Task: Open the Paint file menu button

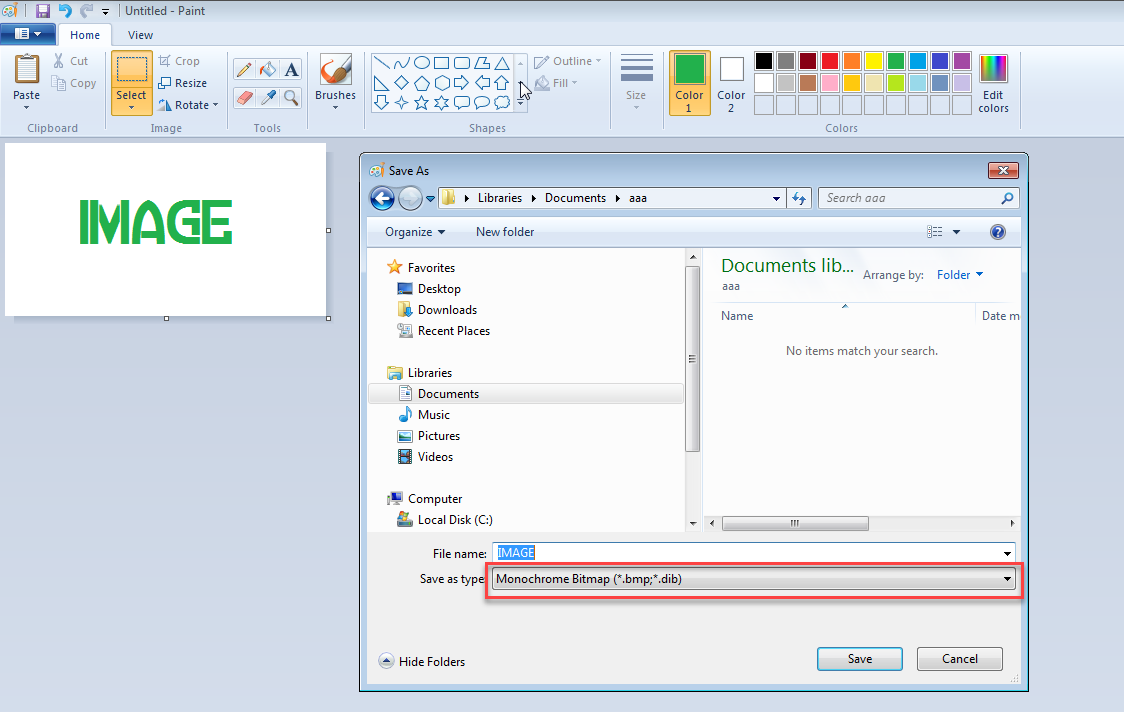Action: [27, 34]
